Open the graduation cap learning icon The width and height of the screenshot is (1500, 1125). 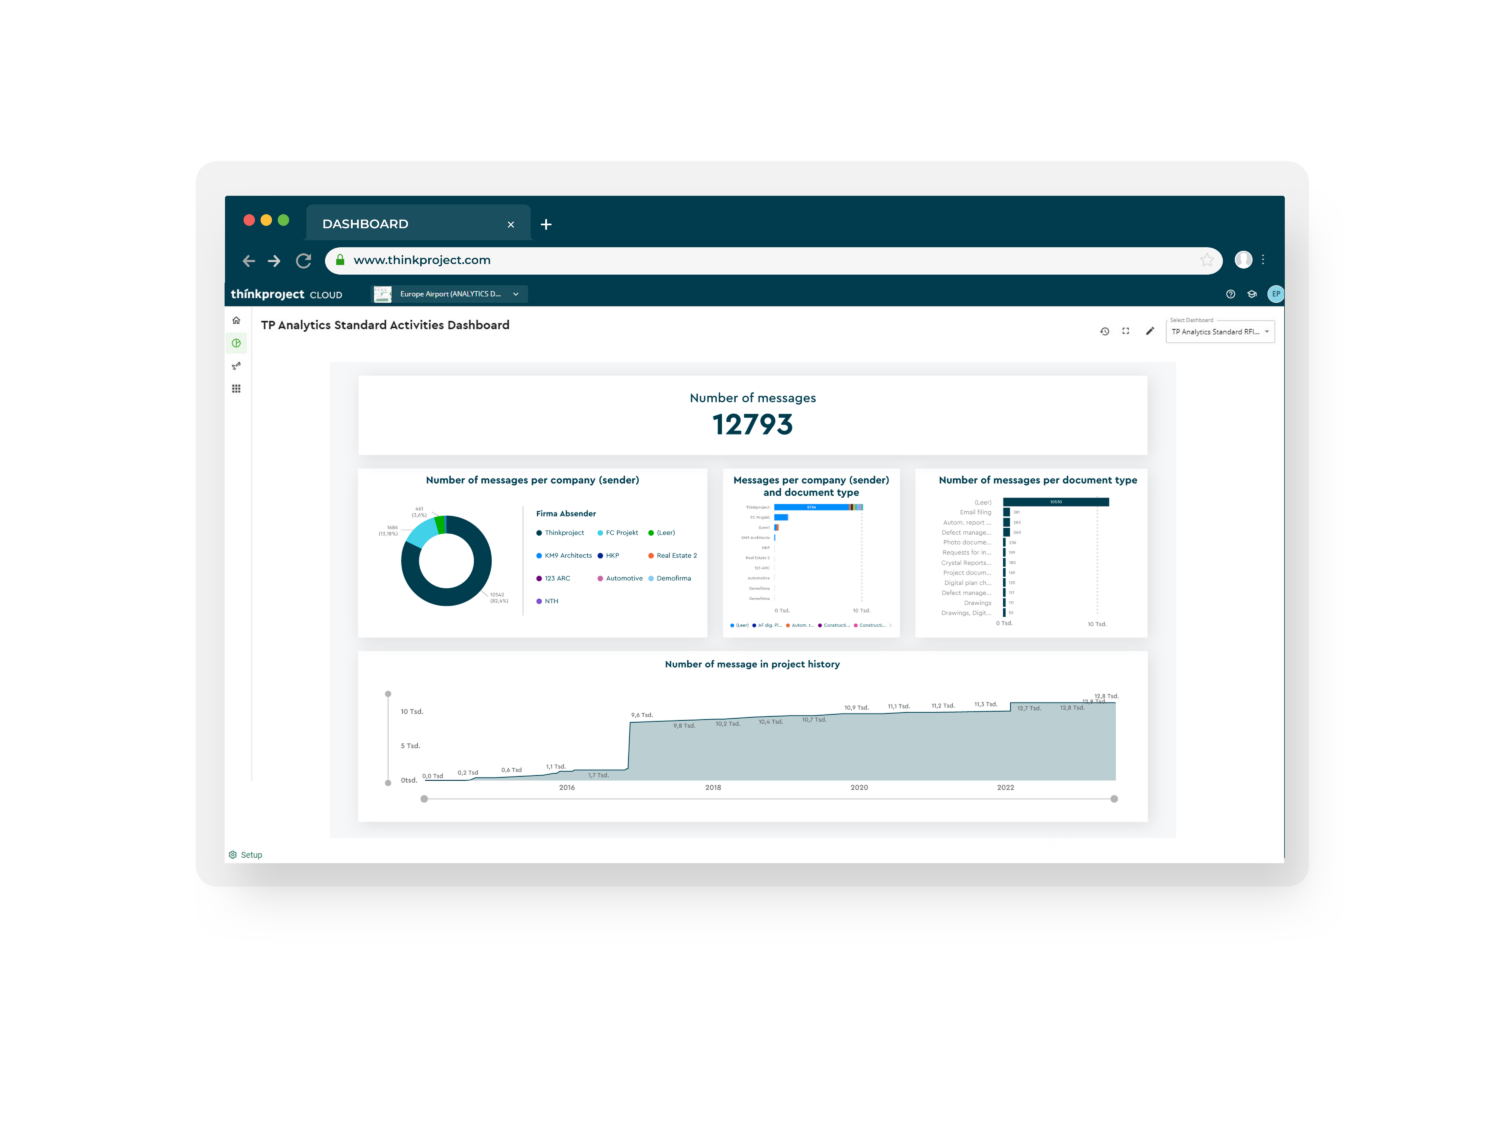pos(1251,294)
